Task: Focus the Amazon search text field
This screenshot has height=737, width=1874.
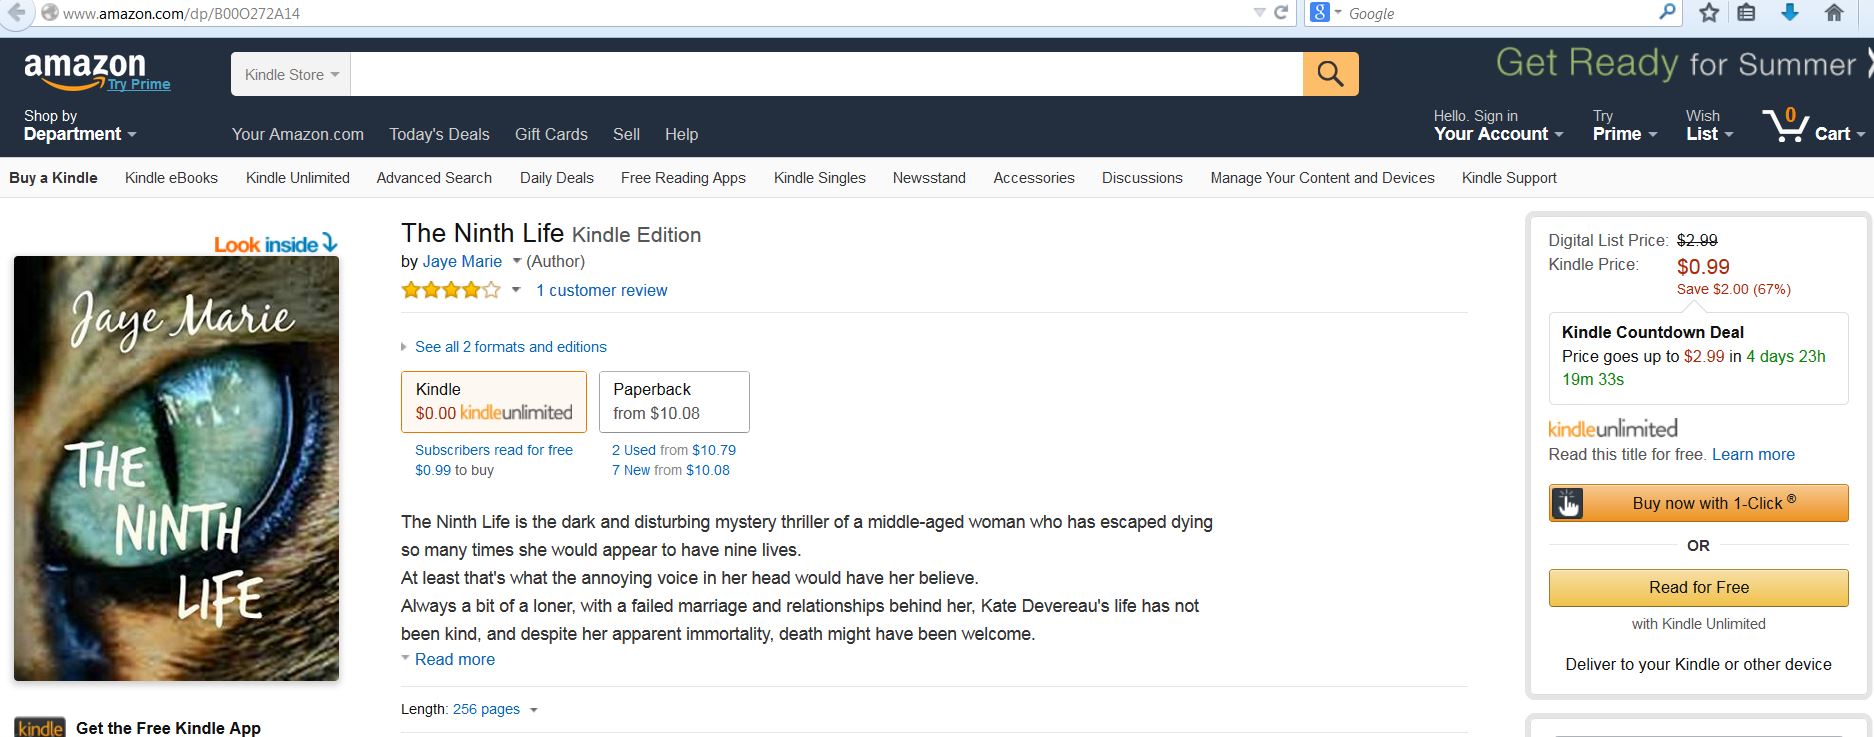Action: pyautogui.click(x=826, y=75)
